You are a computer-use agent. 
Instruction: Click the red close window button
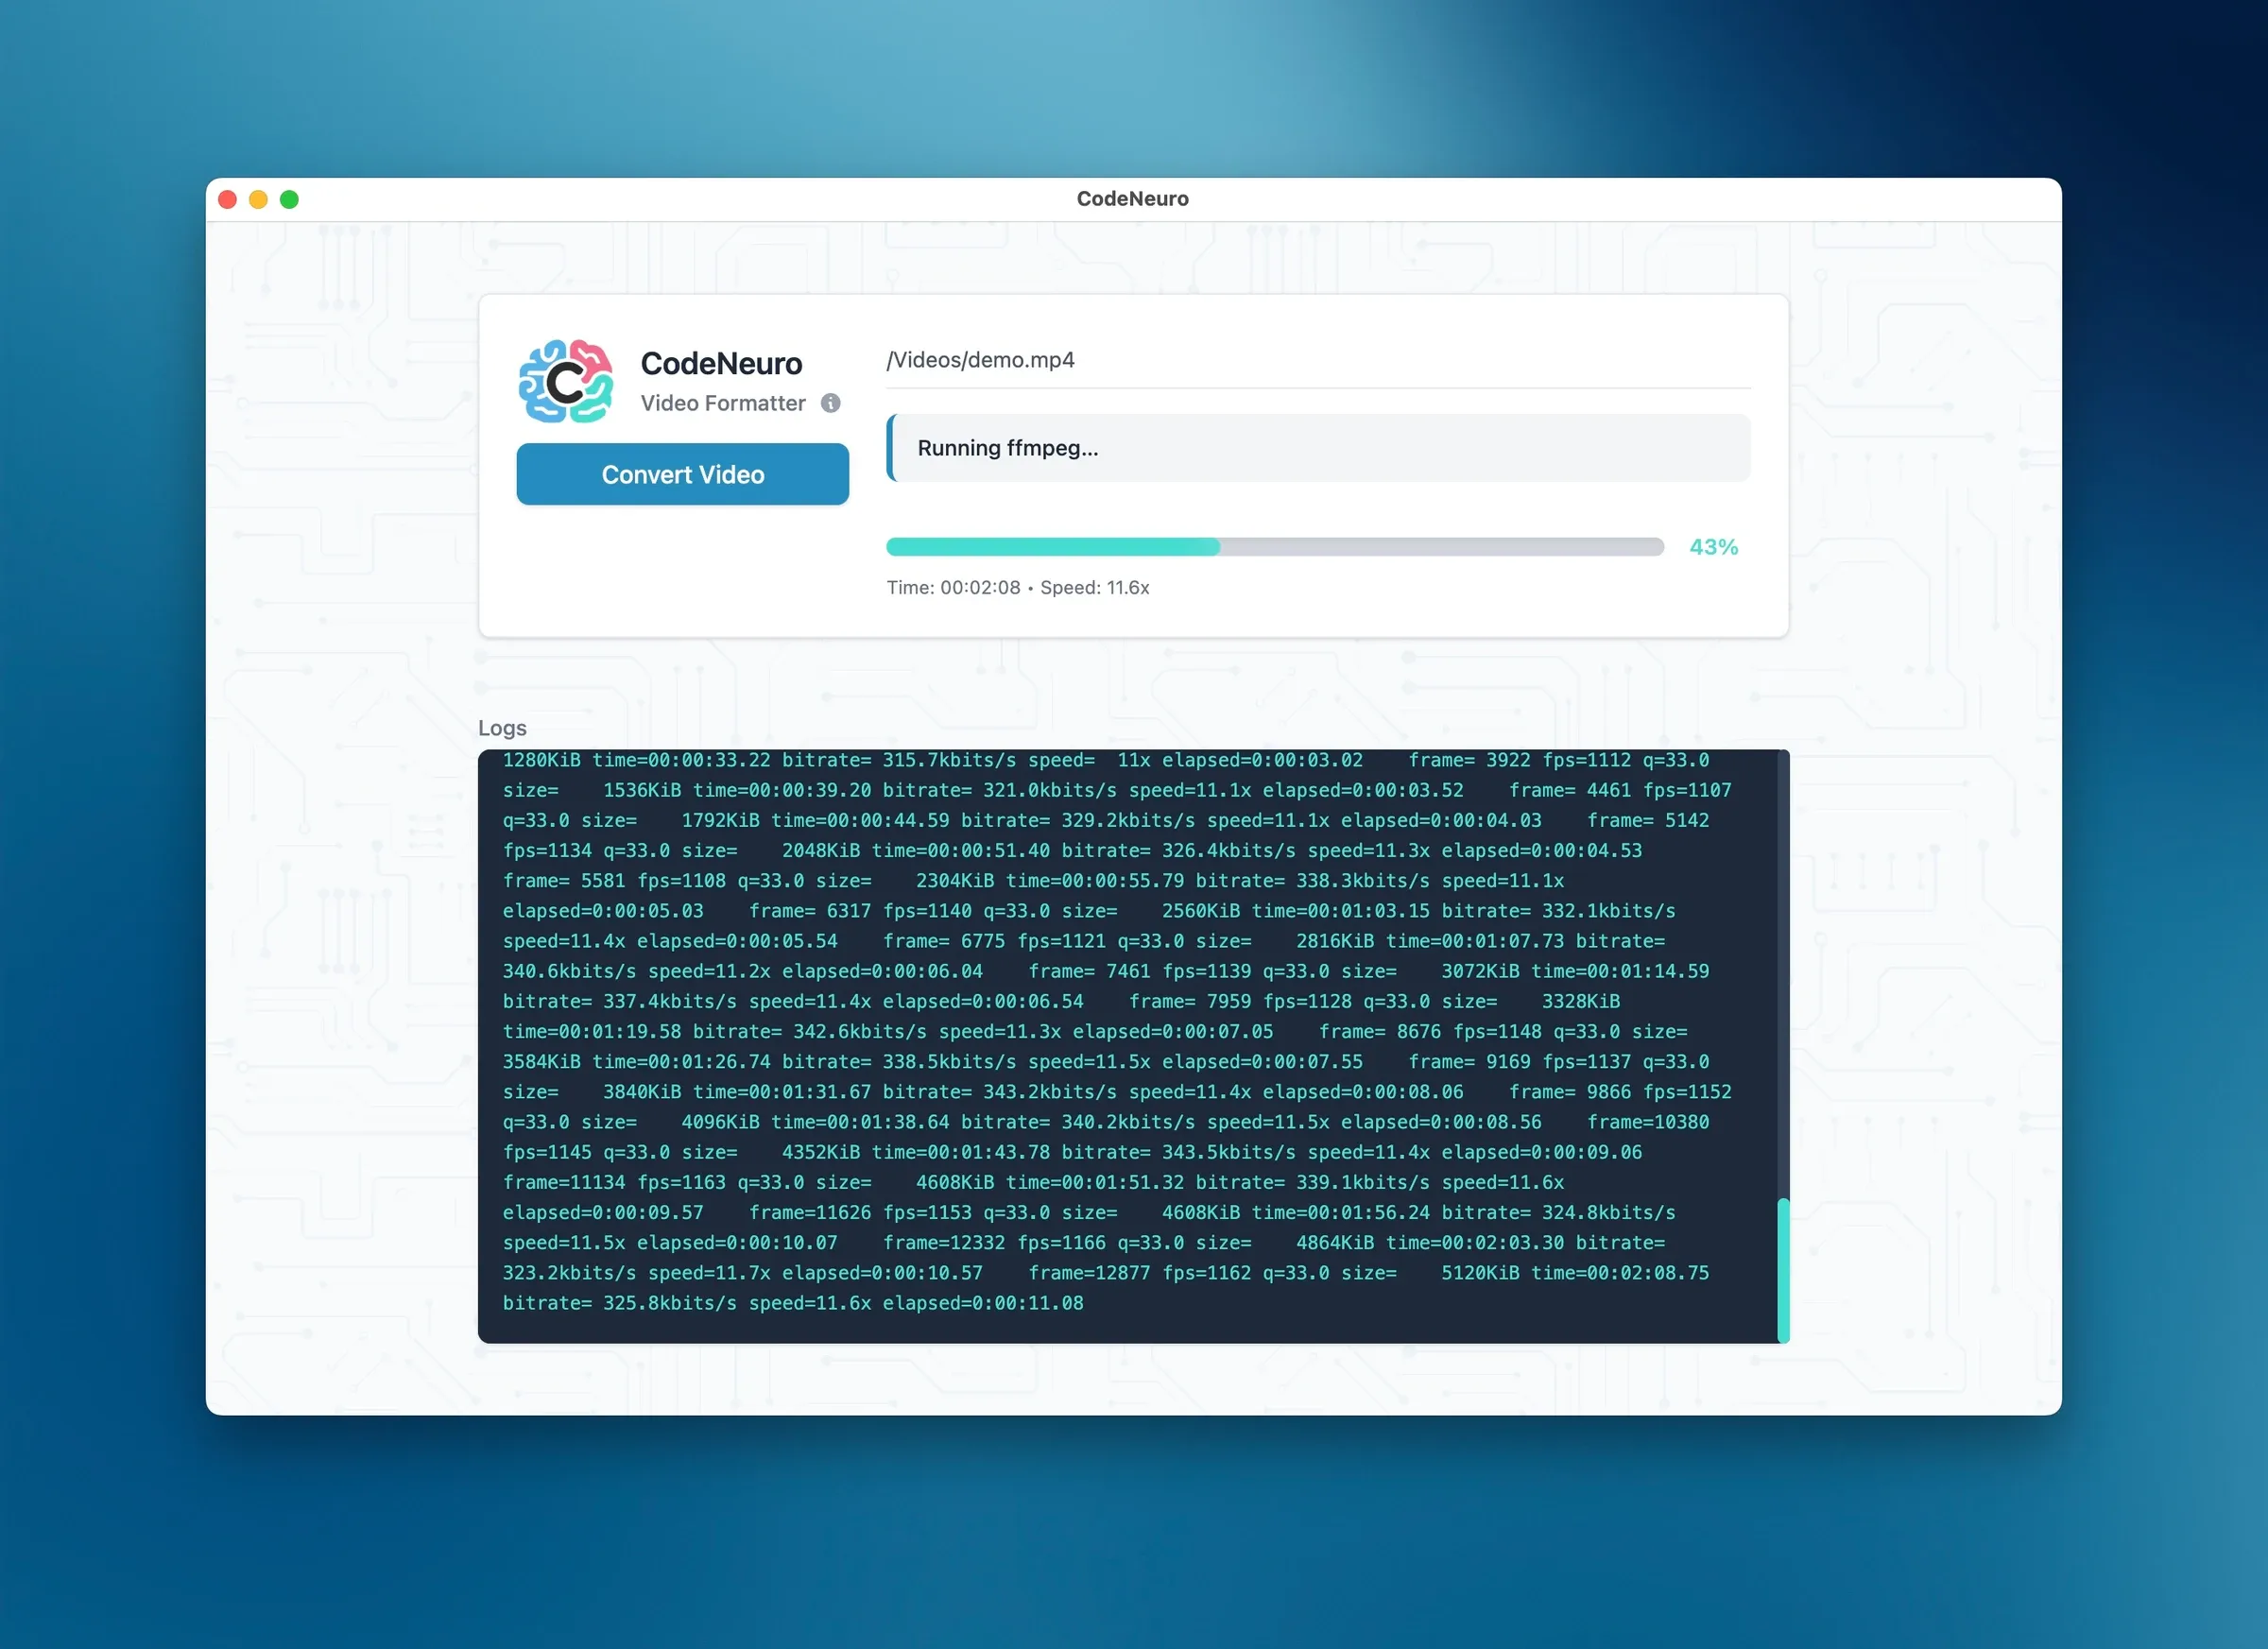(x=228, y=199)
